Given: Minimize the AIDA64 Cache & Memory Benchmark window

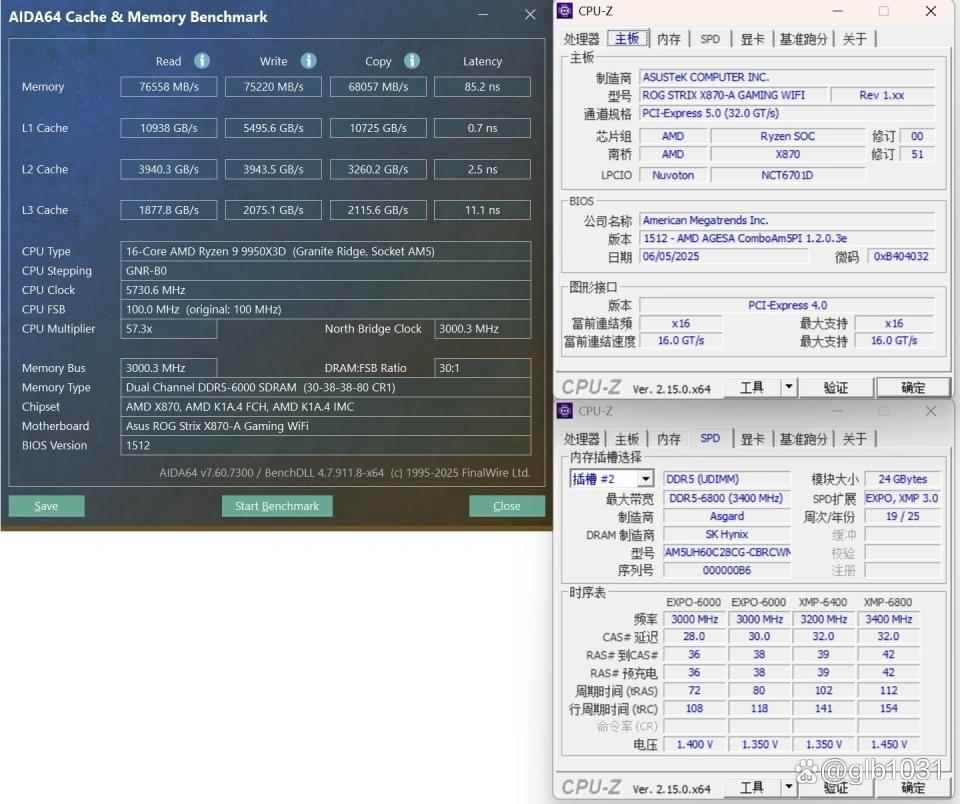Looking at the screenshot, I should click(x=482, y=16).
